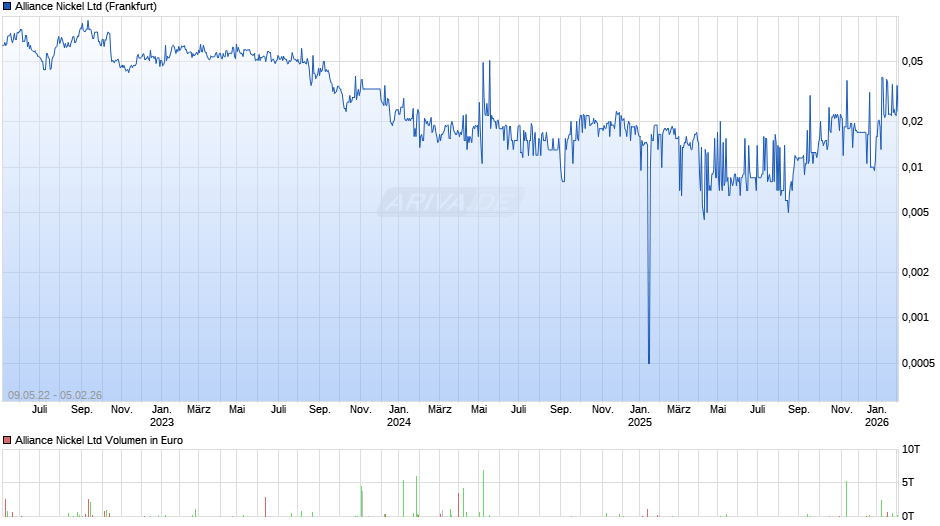Click the 'Jan. 2024' time axis label
The image size is (940, 526).
click(x=399, y=416)
